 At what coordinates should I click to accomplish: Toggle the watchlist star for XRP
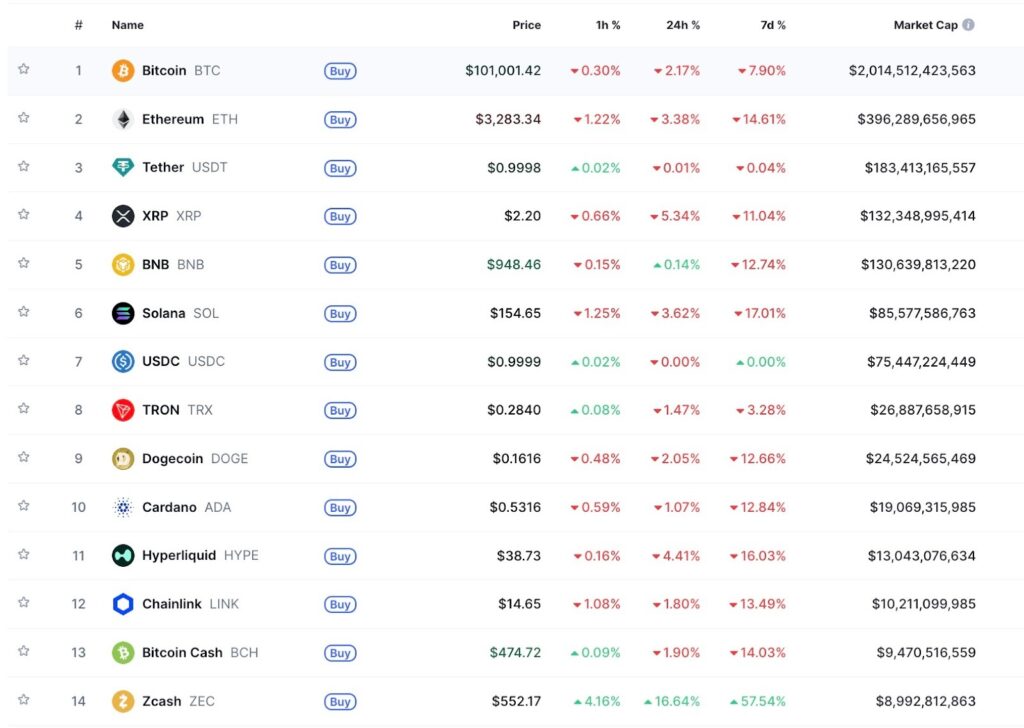pyautogui.click(x=24, y=215)
